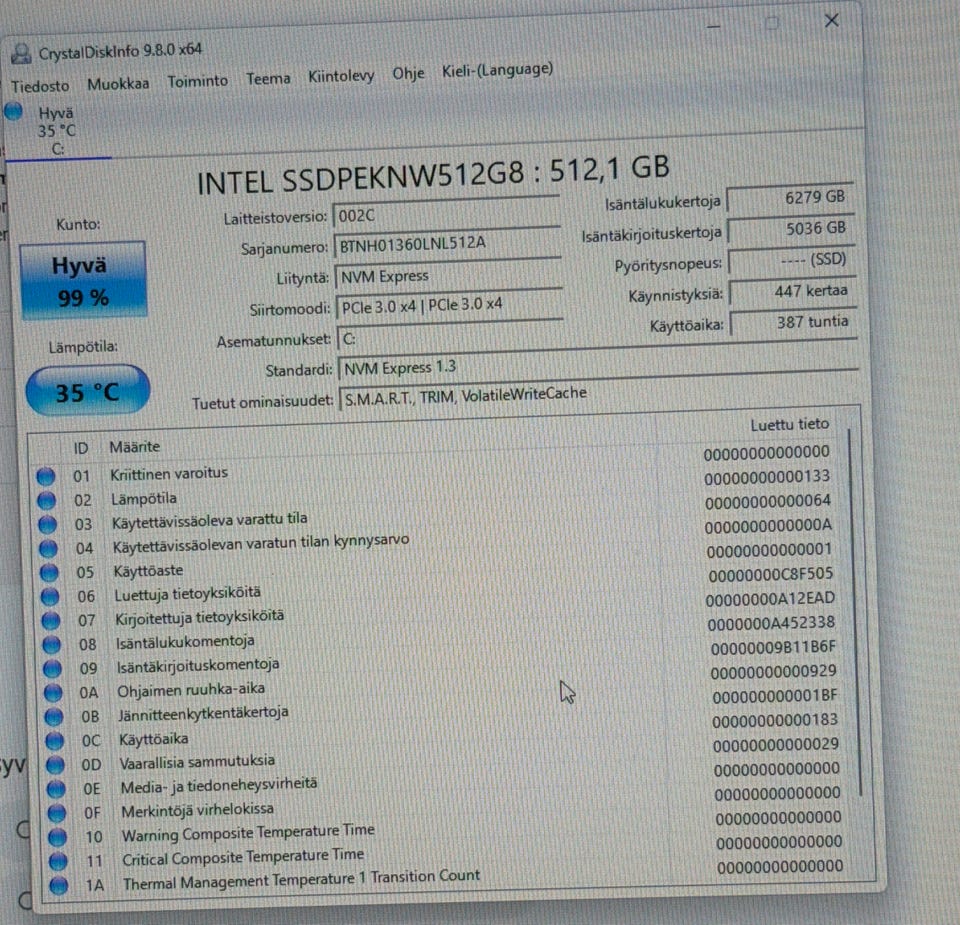This screenshot has height=925, width=960.
Task: Click raw value 0000000A452338
Action: click(x=771, y=623)
